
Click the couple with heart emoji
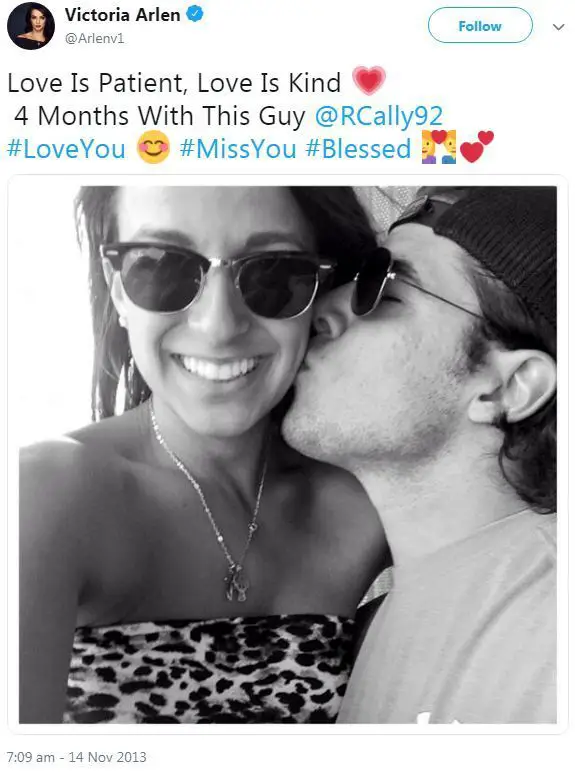click(x=439, y=147)
